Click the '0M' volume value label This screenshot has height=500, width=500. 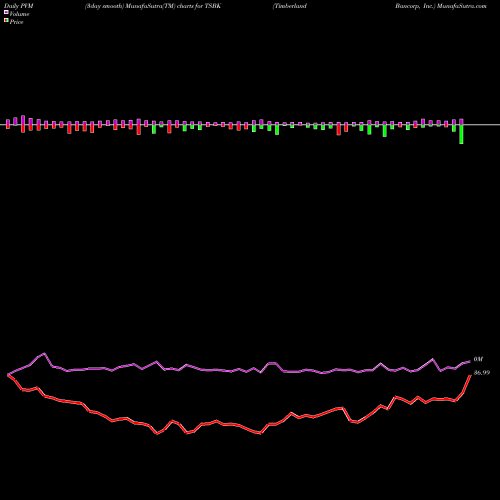point(478,359)
